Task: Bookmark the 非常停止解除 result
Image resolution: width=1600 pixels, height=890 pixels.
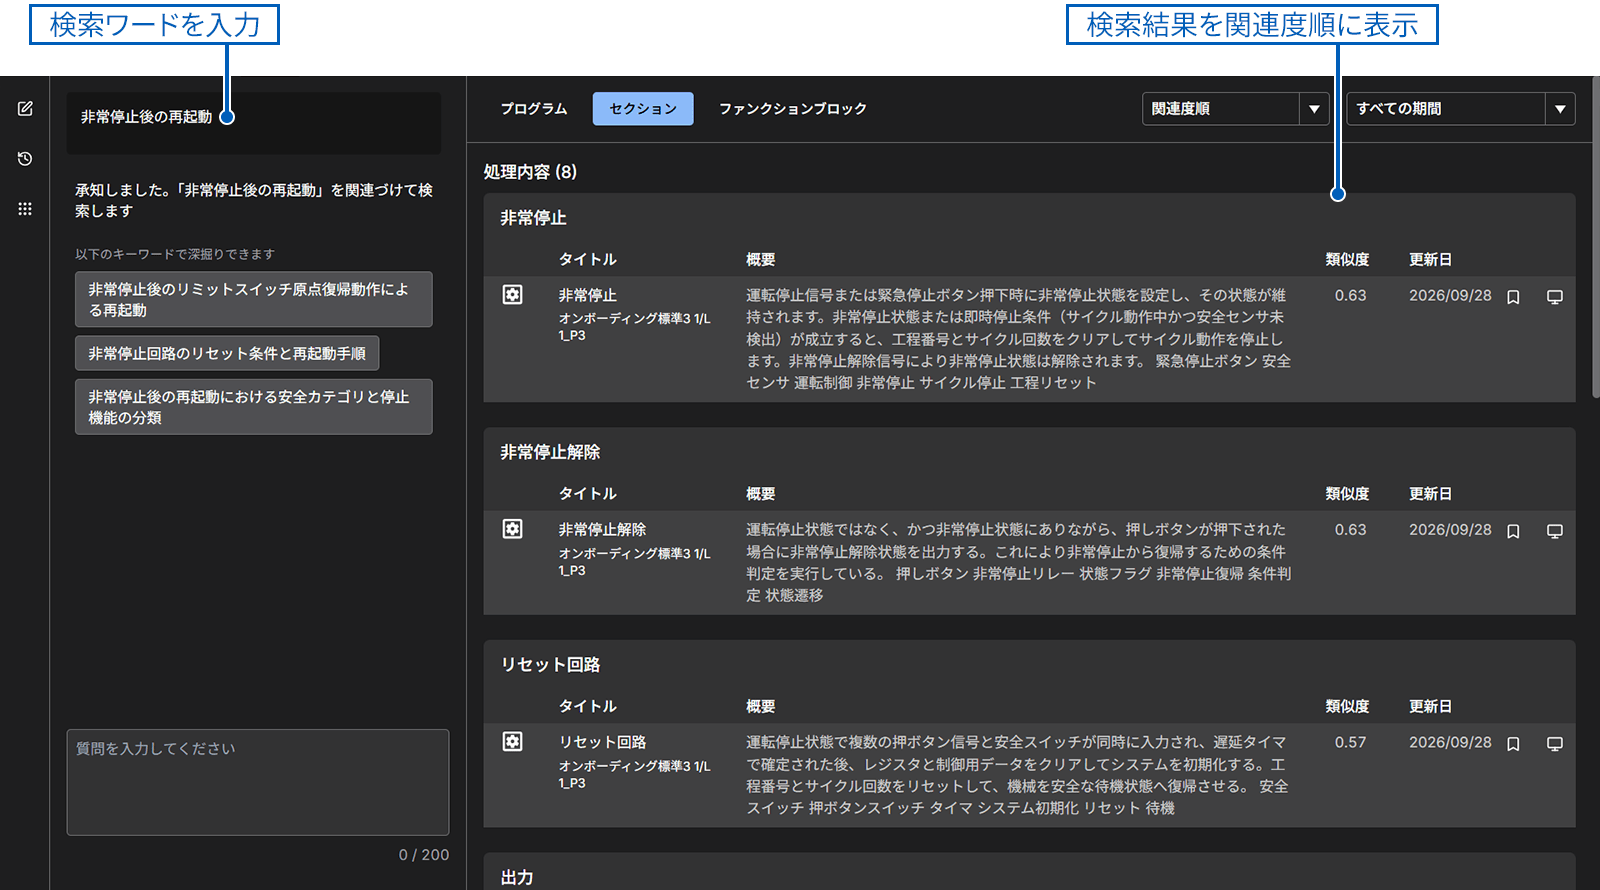Action: [1513, 531]
